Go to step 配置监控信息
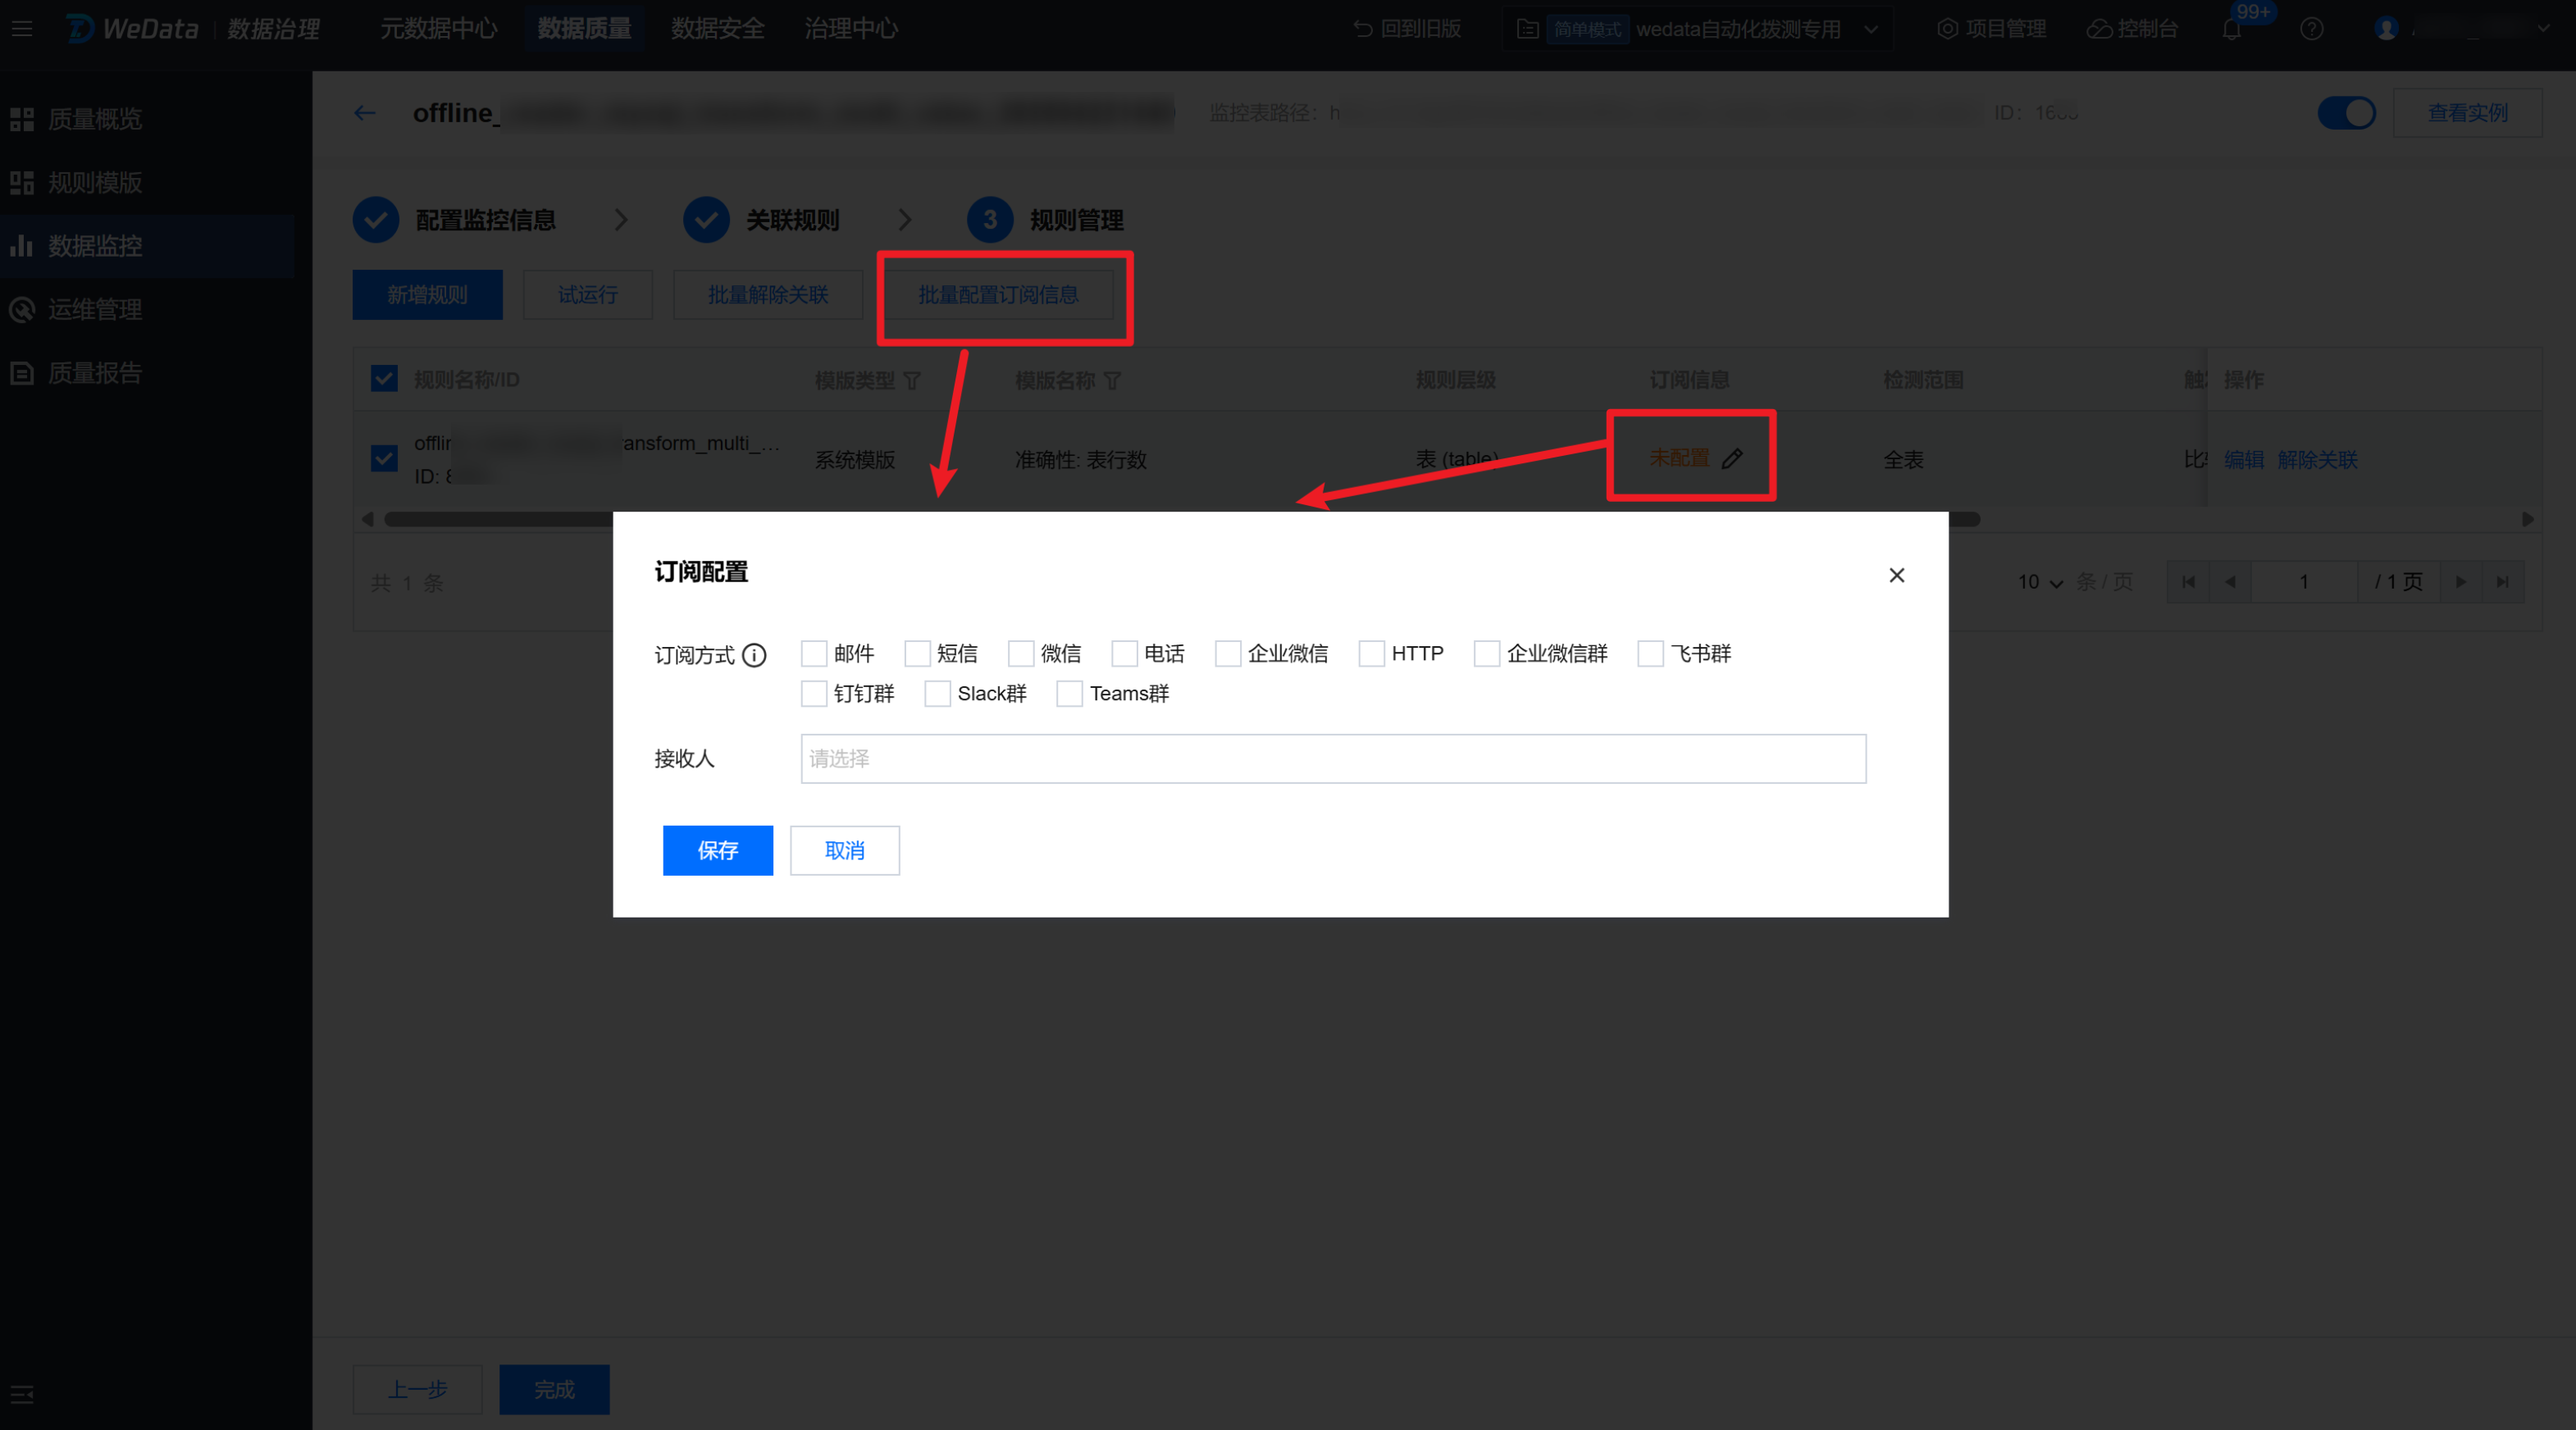Screen dimensions: 2576x1430 click(455, 220)
